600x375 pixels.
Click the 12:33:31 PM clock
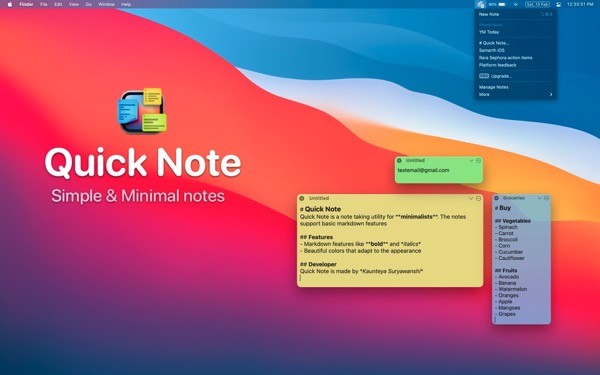coord(580,5)
